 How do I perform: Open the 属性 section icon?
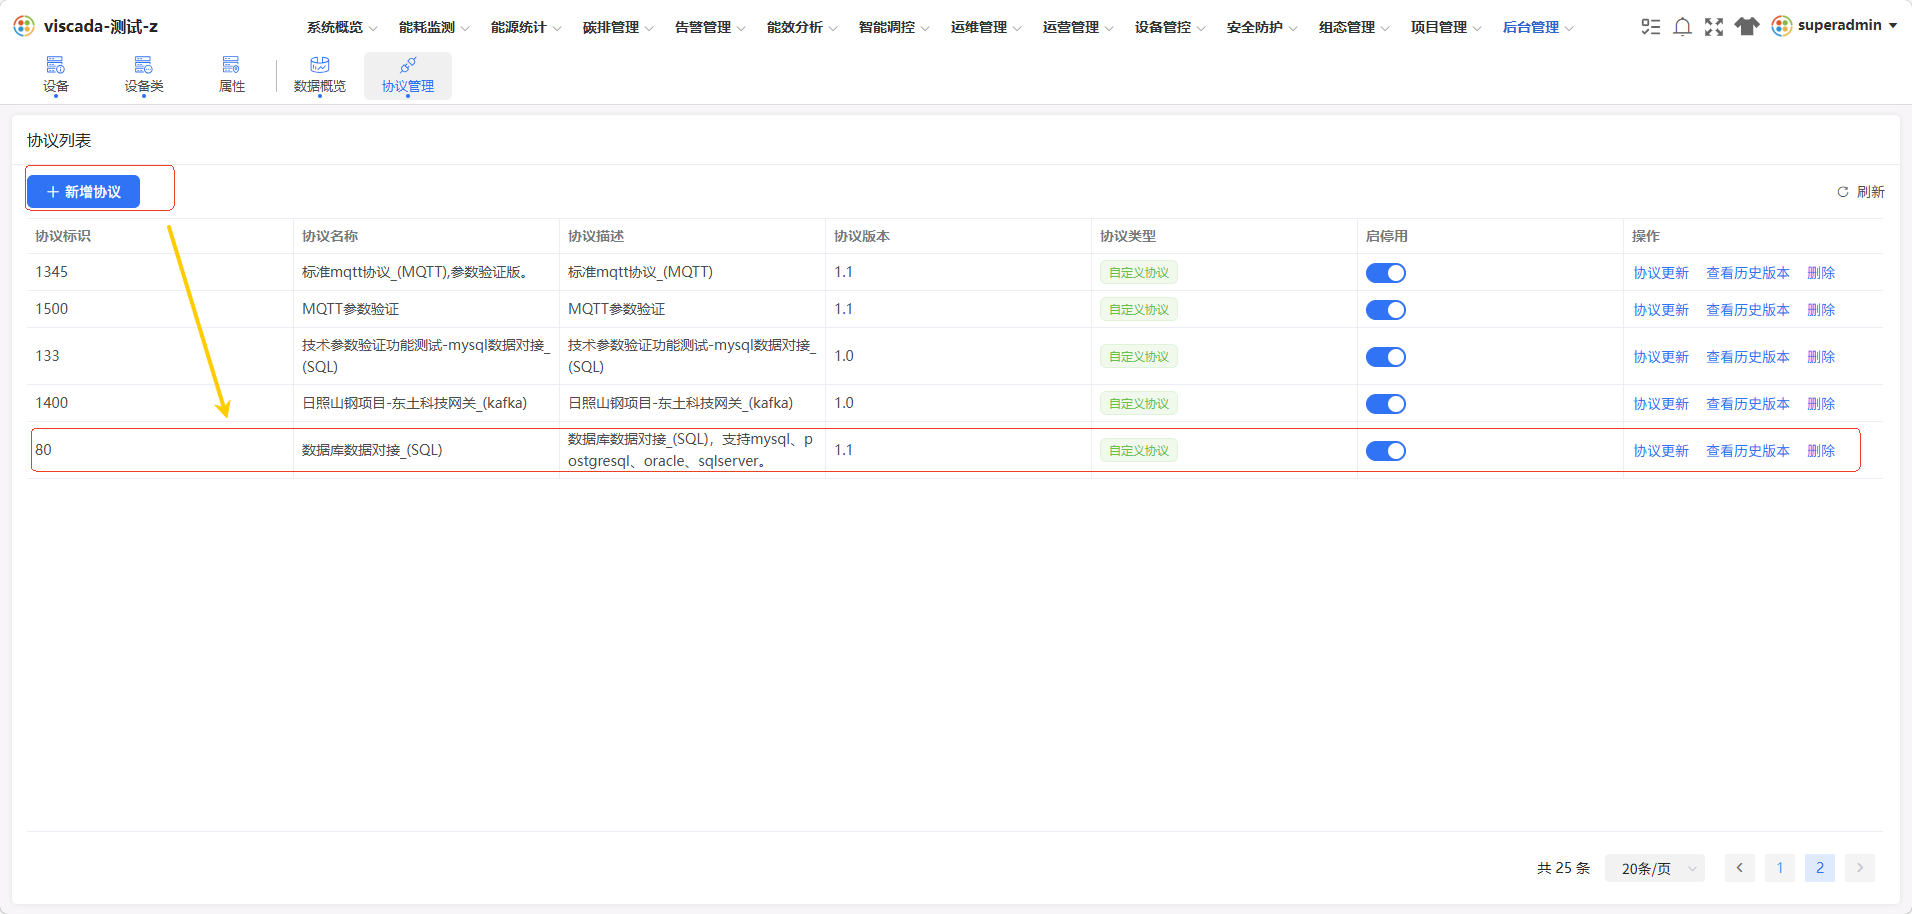(x=231, y=65)
